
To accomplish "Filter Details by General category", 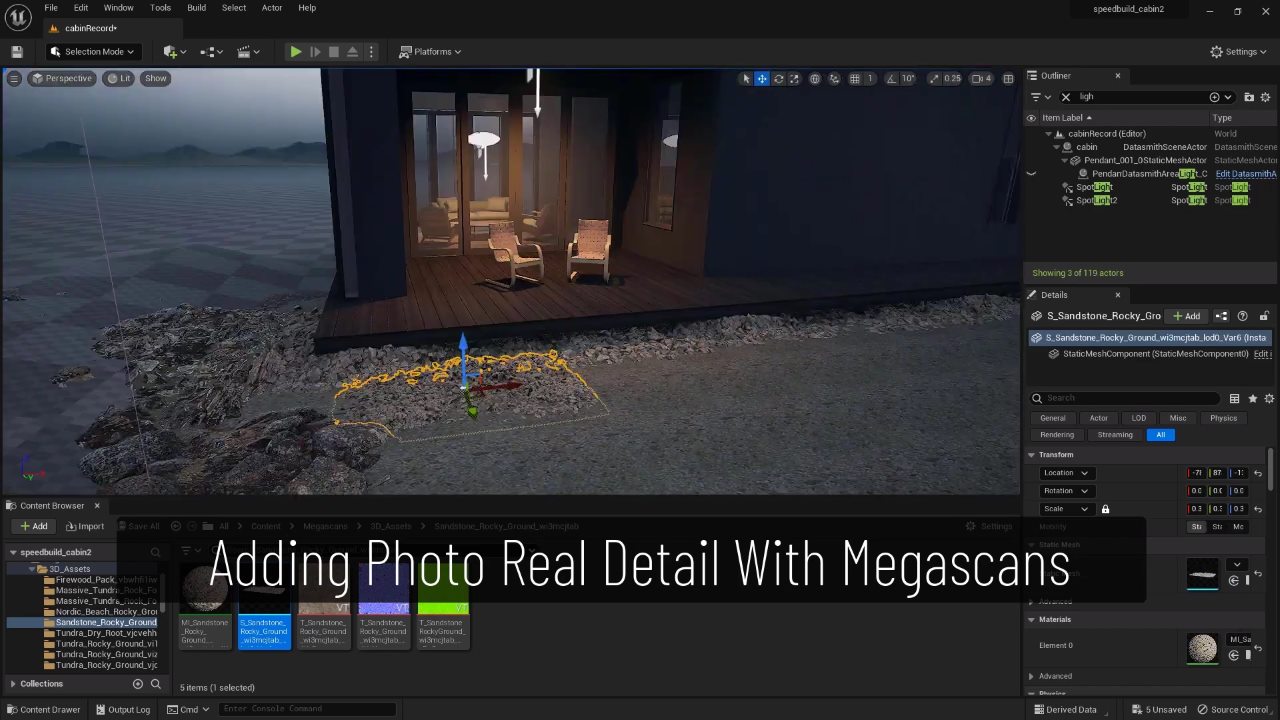I will coord(1052,418).
